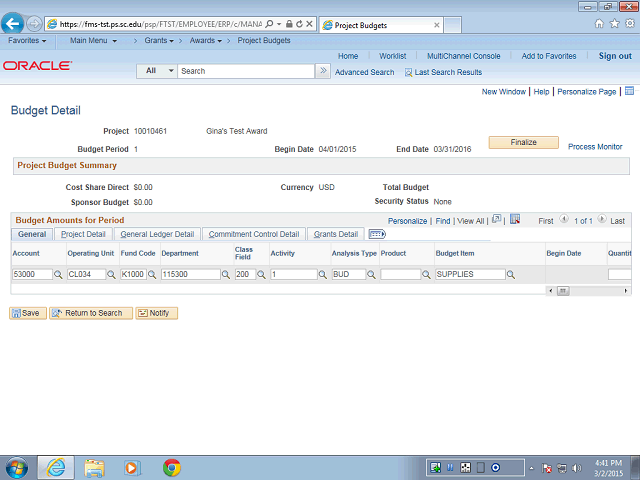Screen dimensions: 640x480
Task: Switch to the Project Detail tab
Action: pyautogui.click(x=83, y=234)
